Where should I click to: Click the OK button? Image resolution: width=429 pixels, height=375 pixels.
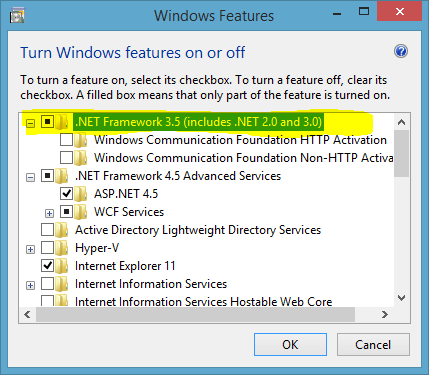[290, 345]
